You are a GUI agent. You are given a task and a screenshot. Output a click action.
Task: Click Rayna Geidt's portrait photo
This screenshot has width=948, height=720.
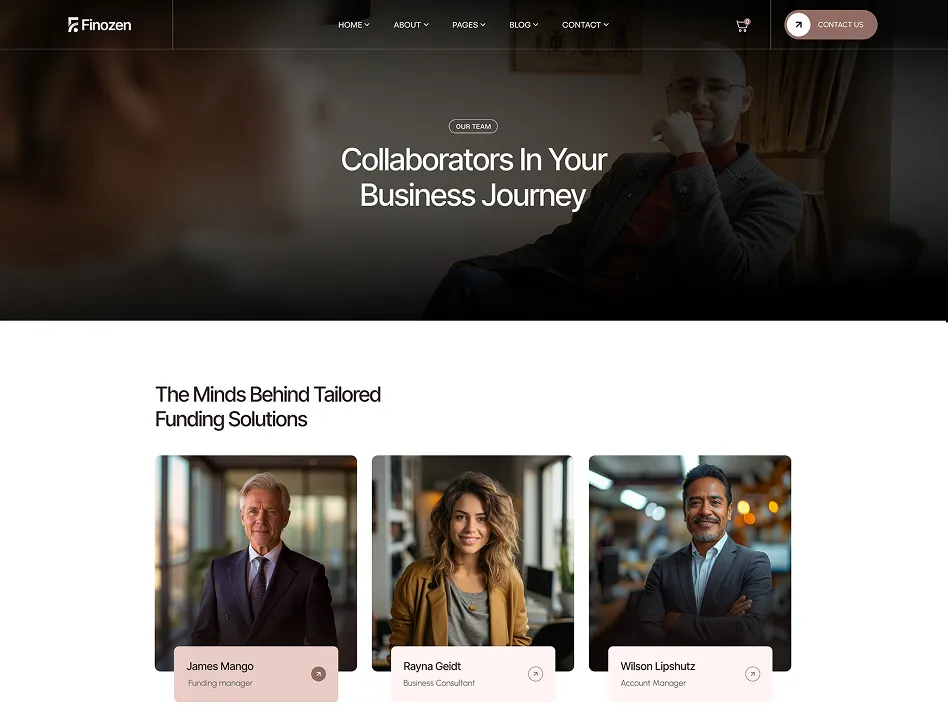click(x=473, y=550)
